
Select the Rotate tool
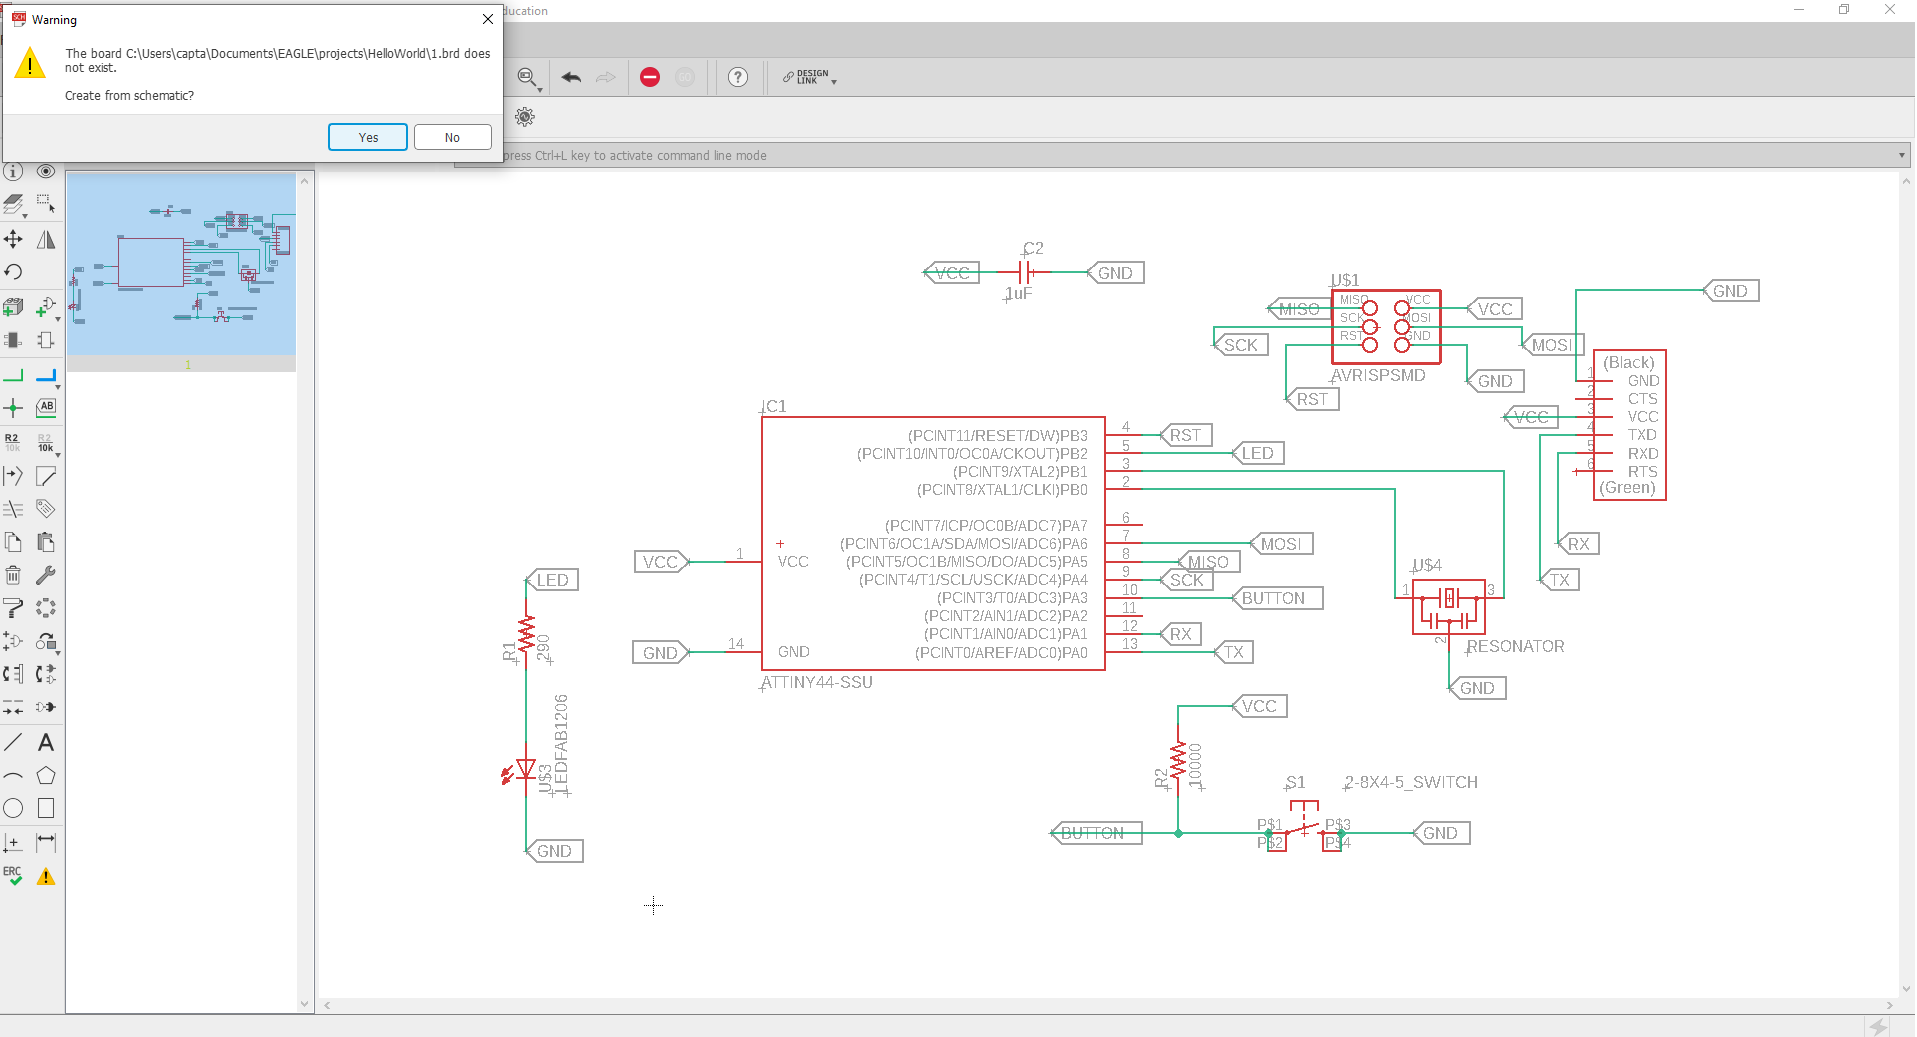pyautogui.click(x=13, y=272)
